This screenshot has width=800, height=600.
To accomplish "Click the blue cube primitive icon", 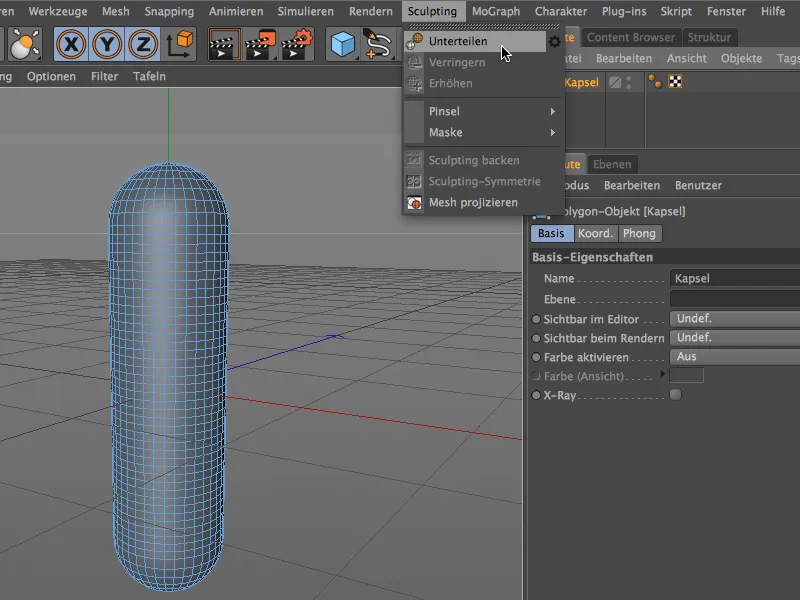I will pyautogui.click(x=342, y=44).
